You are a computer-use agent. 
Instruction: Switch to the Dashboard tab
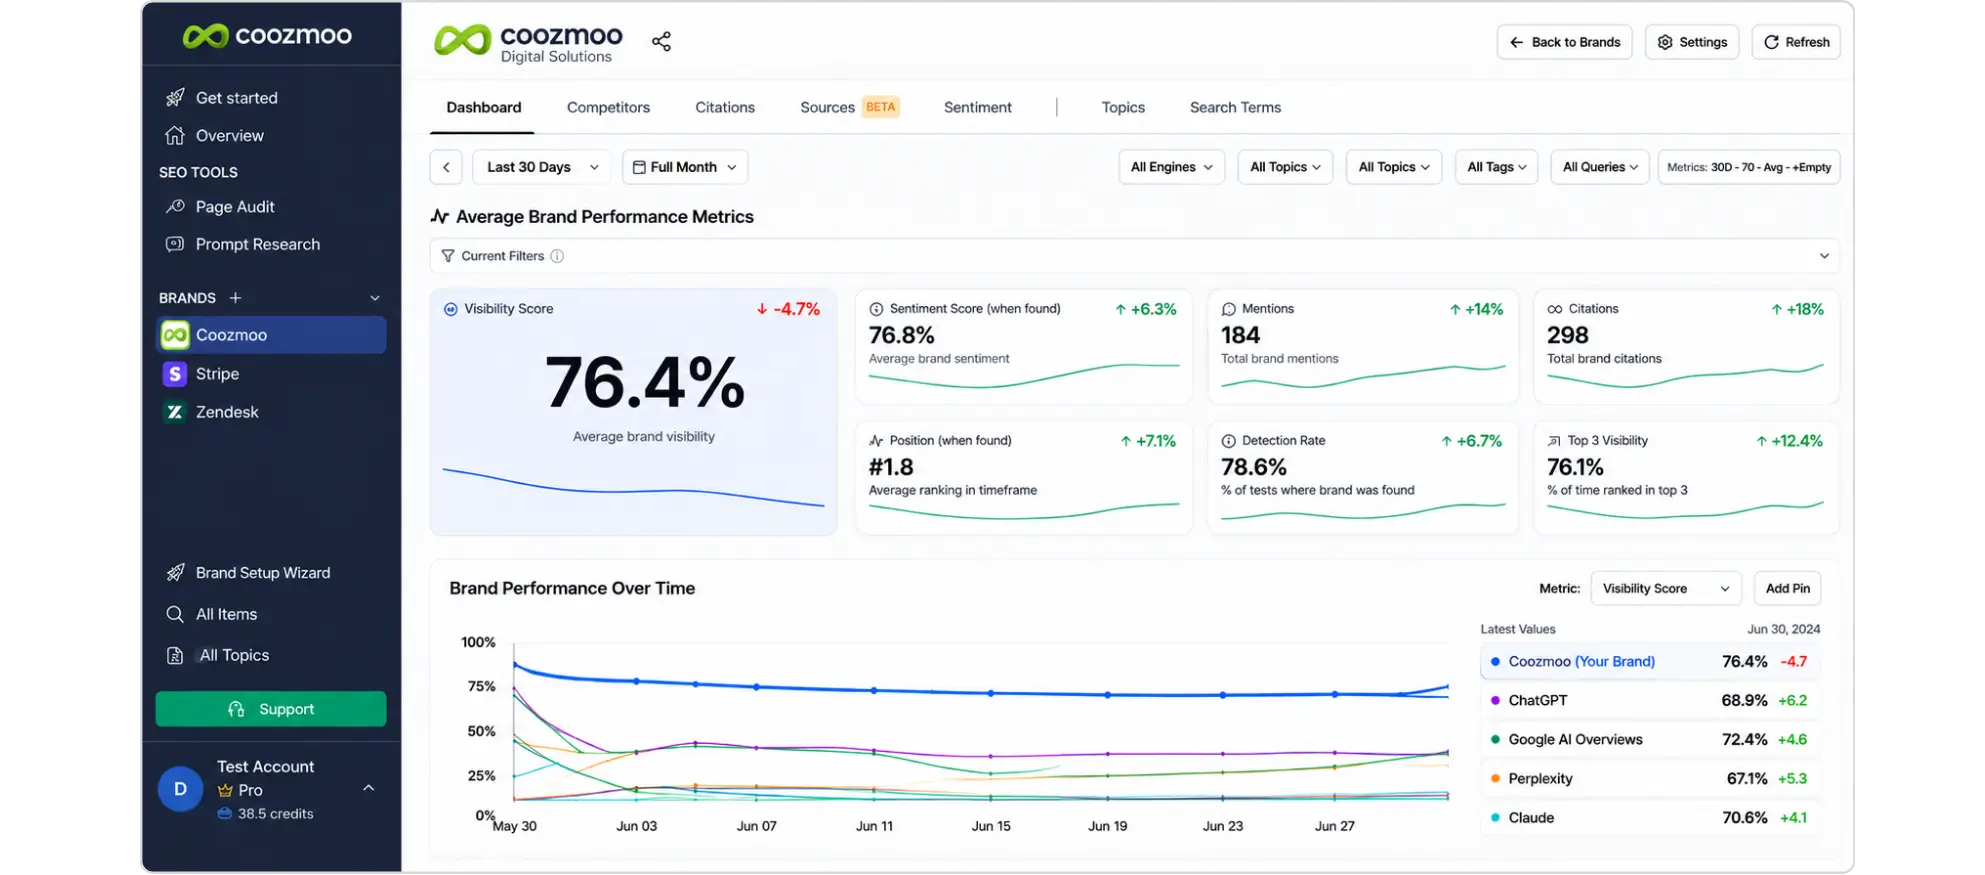(x=483, y=107)
